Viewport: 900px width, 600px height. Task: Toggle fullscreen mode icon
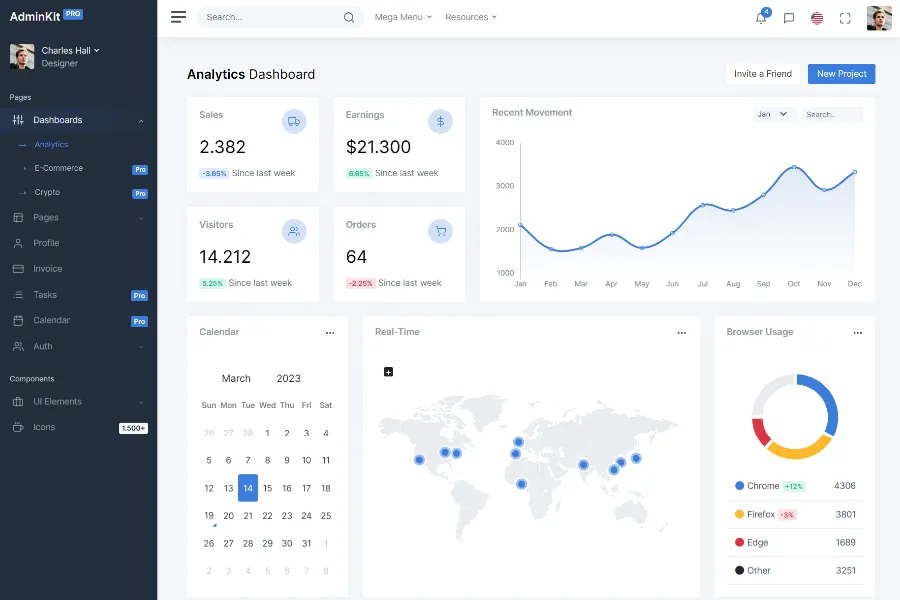(x=845, y=18)
